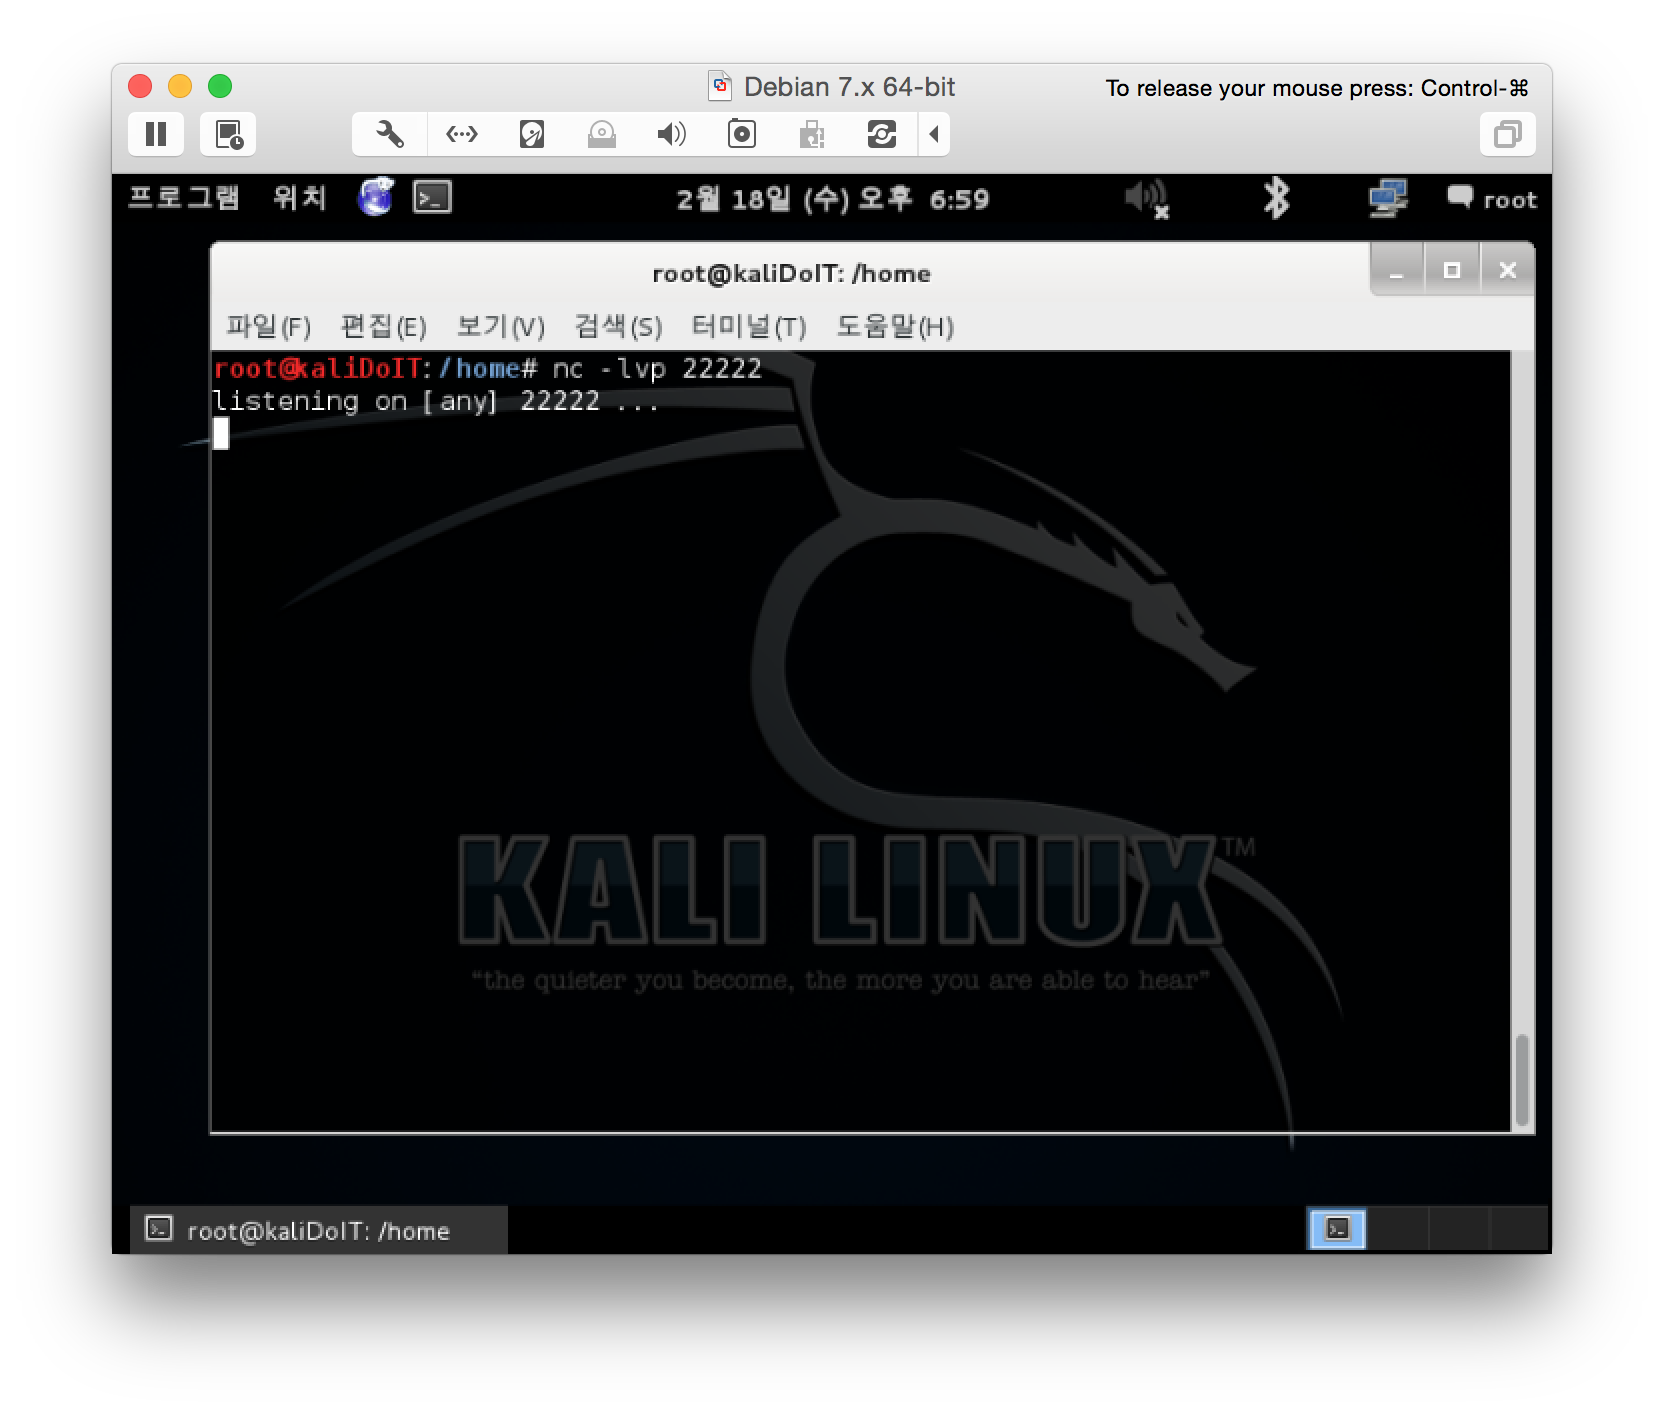Click the macOS yellow minimize button

pyautogui.click(x=180, y=86)
